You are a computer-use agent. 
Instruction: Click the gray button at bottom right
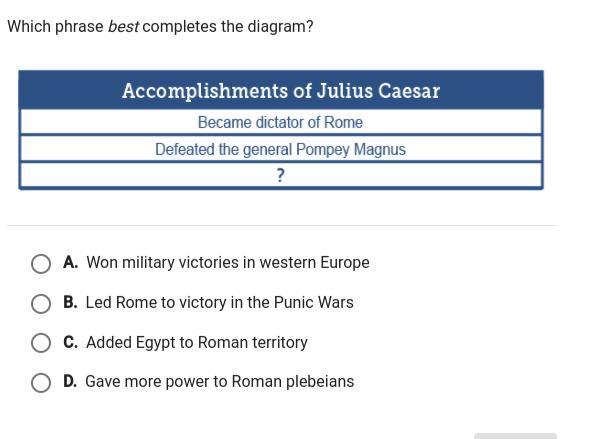[515, 436]
